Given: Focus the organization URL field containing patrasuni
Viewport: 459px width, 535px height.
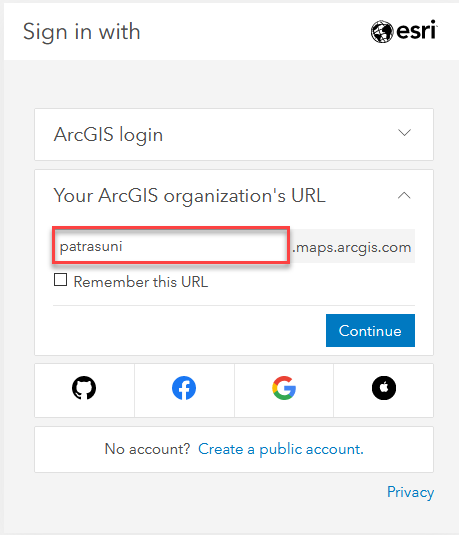Looking at the screenshot, I should click(171, 245).
